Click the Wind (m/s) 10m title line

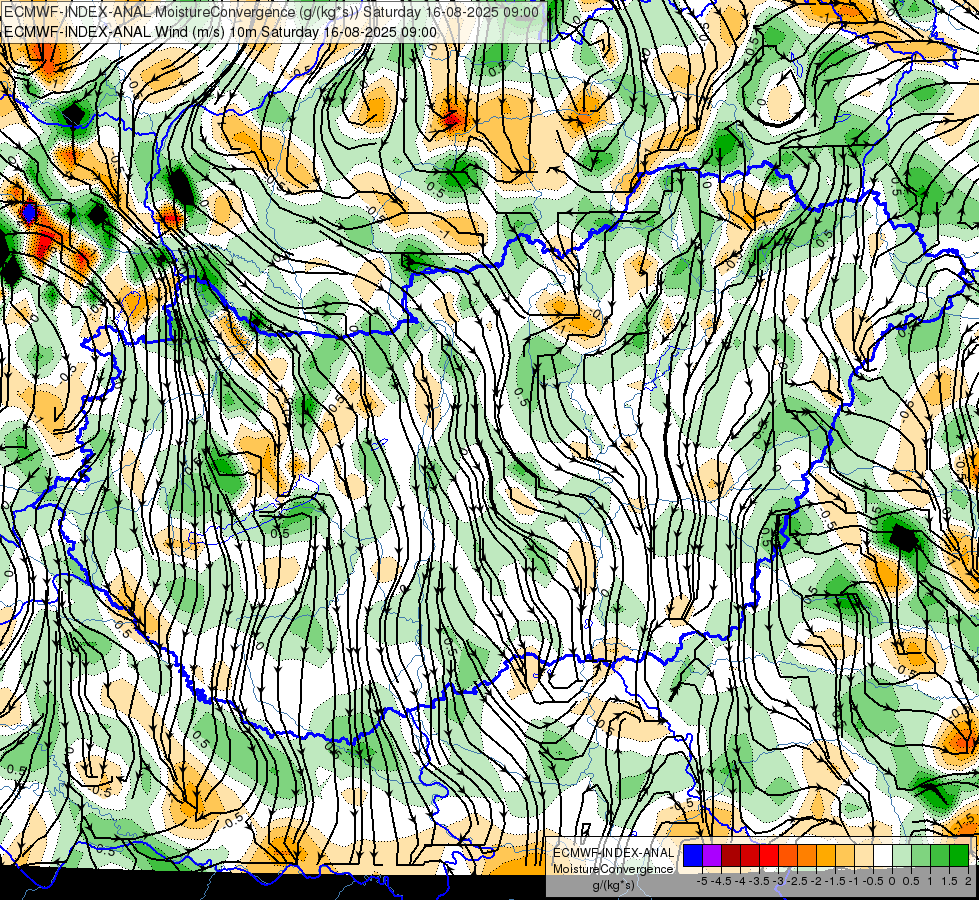click(220, 31)
